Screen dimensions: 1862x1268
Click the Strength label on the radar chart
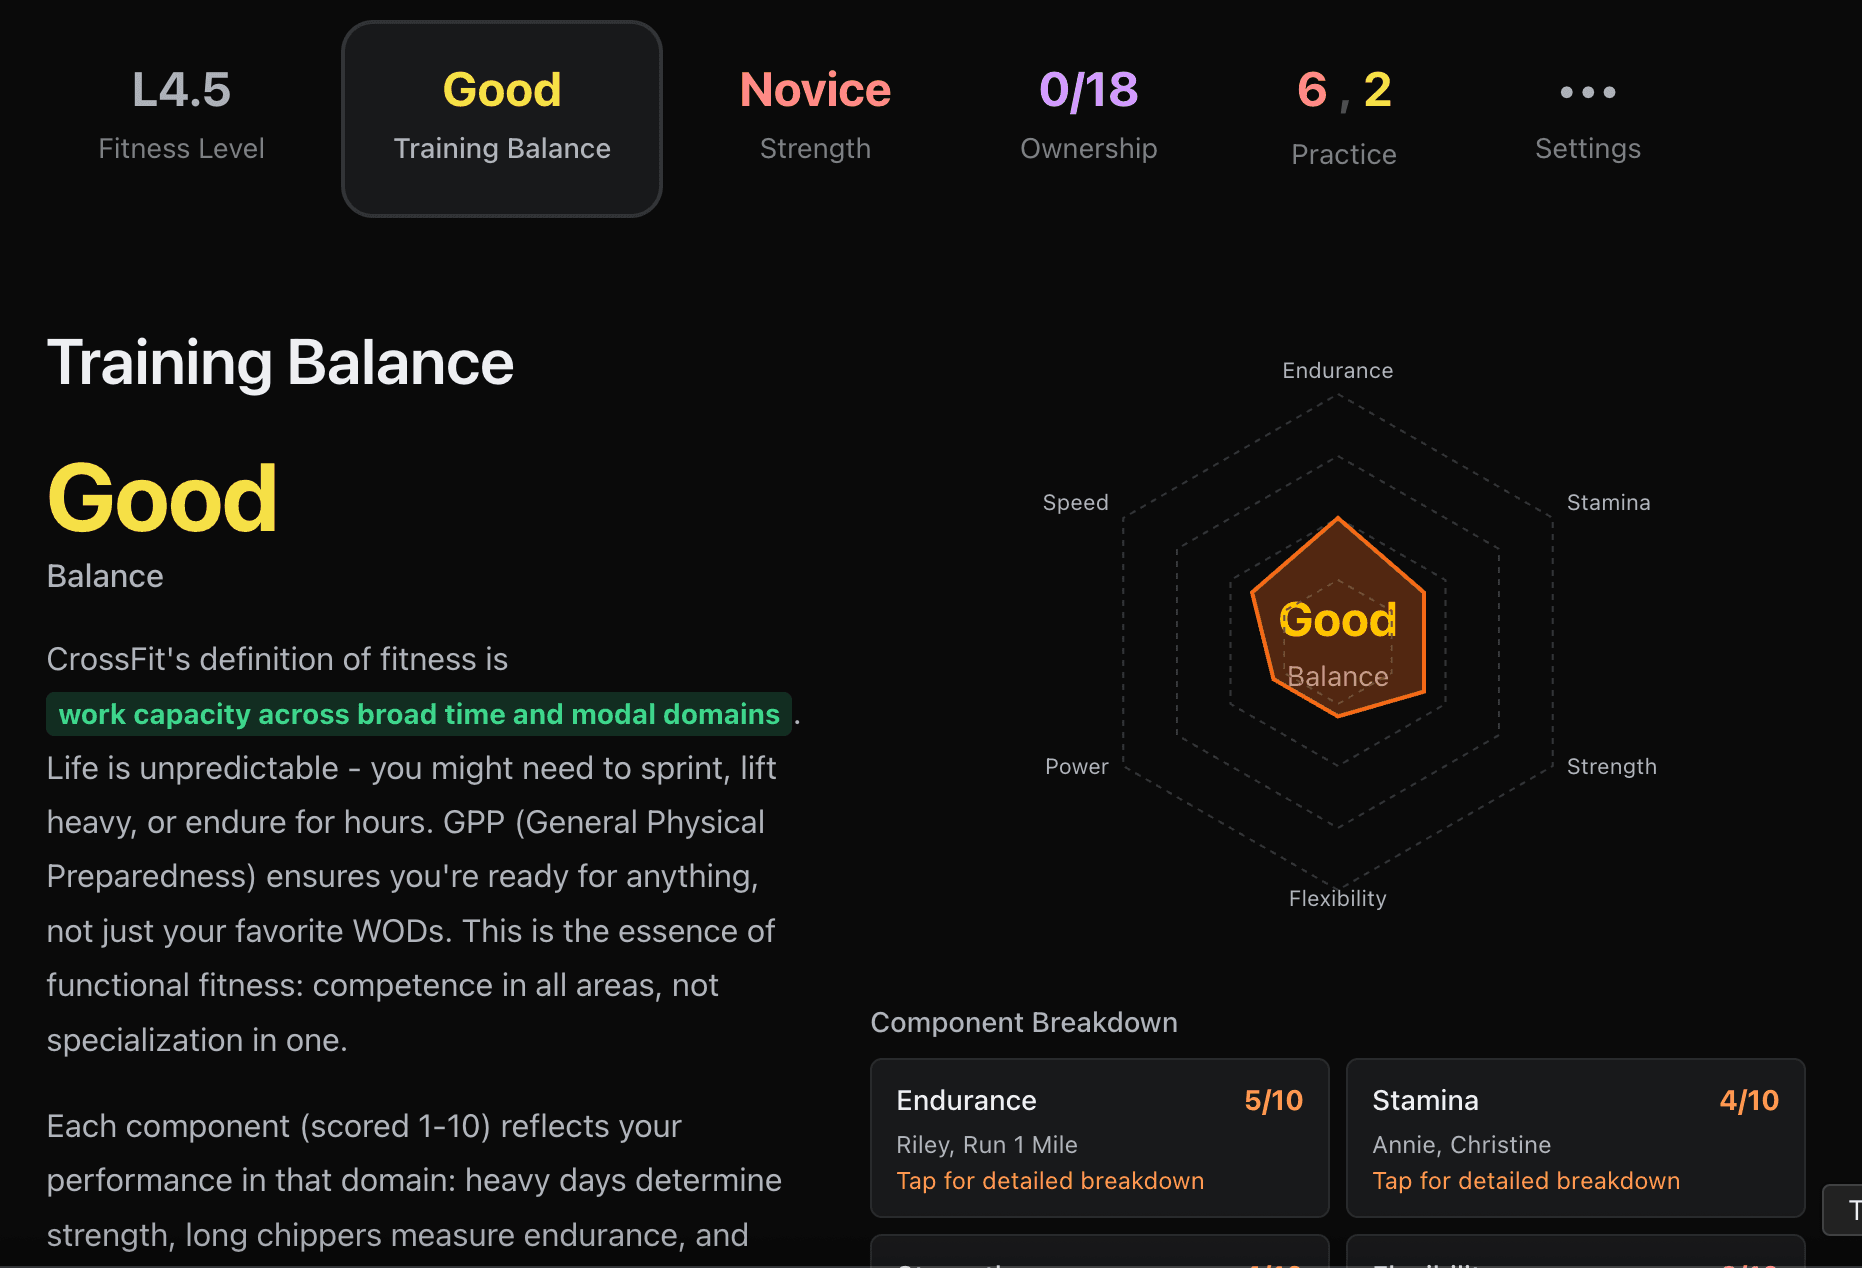click(x=1612, y=766)
